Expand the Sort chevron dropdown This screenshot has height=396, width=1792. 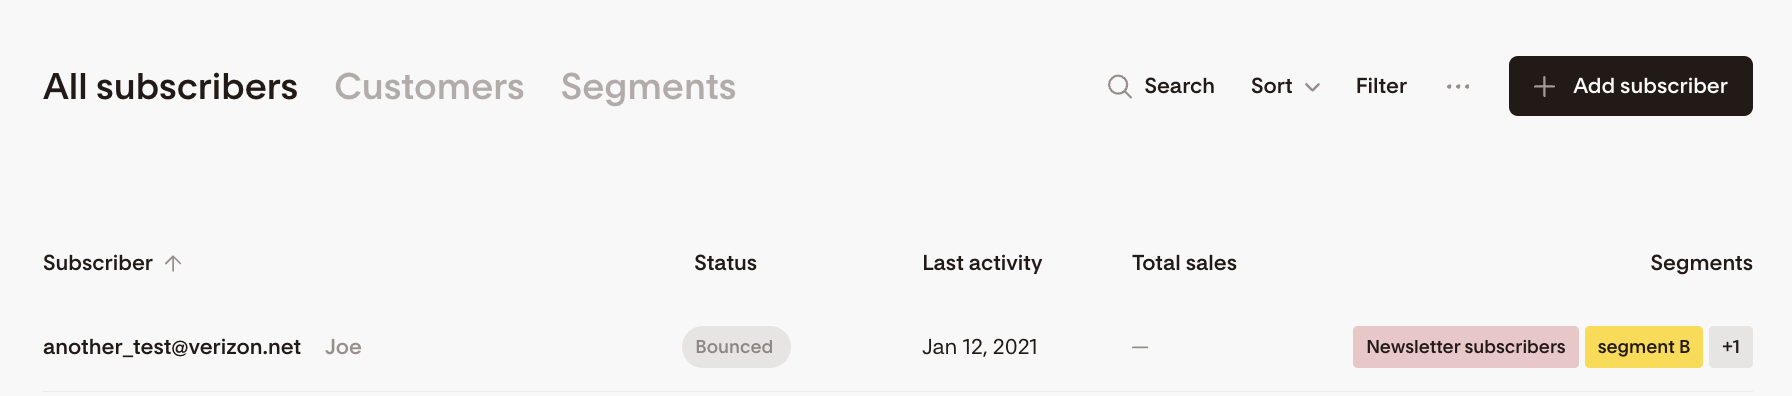click(1313, 87)
